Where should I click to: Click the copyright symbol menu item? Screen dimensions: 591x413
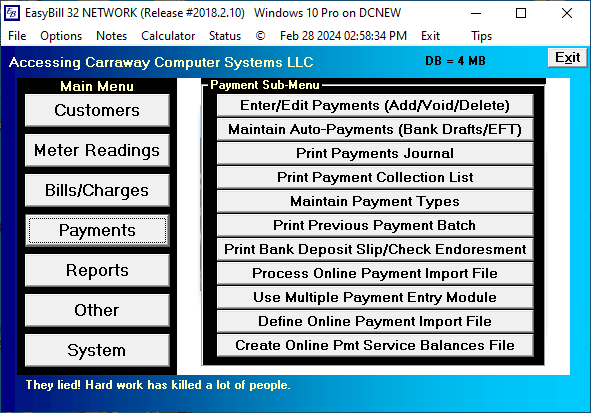260,36
